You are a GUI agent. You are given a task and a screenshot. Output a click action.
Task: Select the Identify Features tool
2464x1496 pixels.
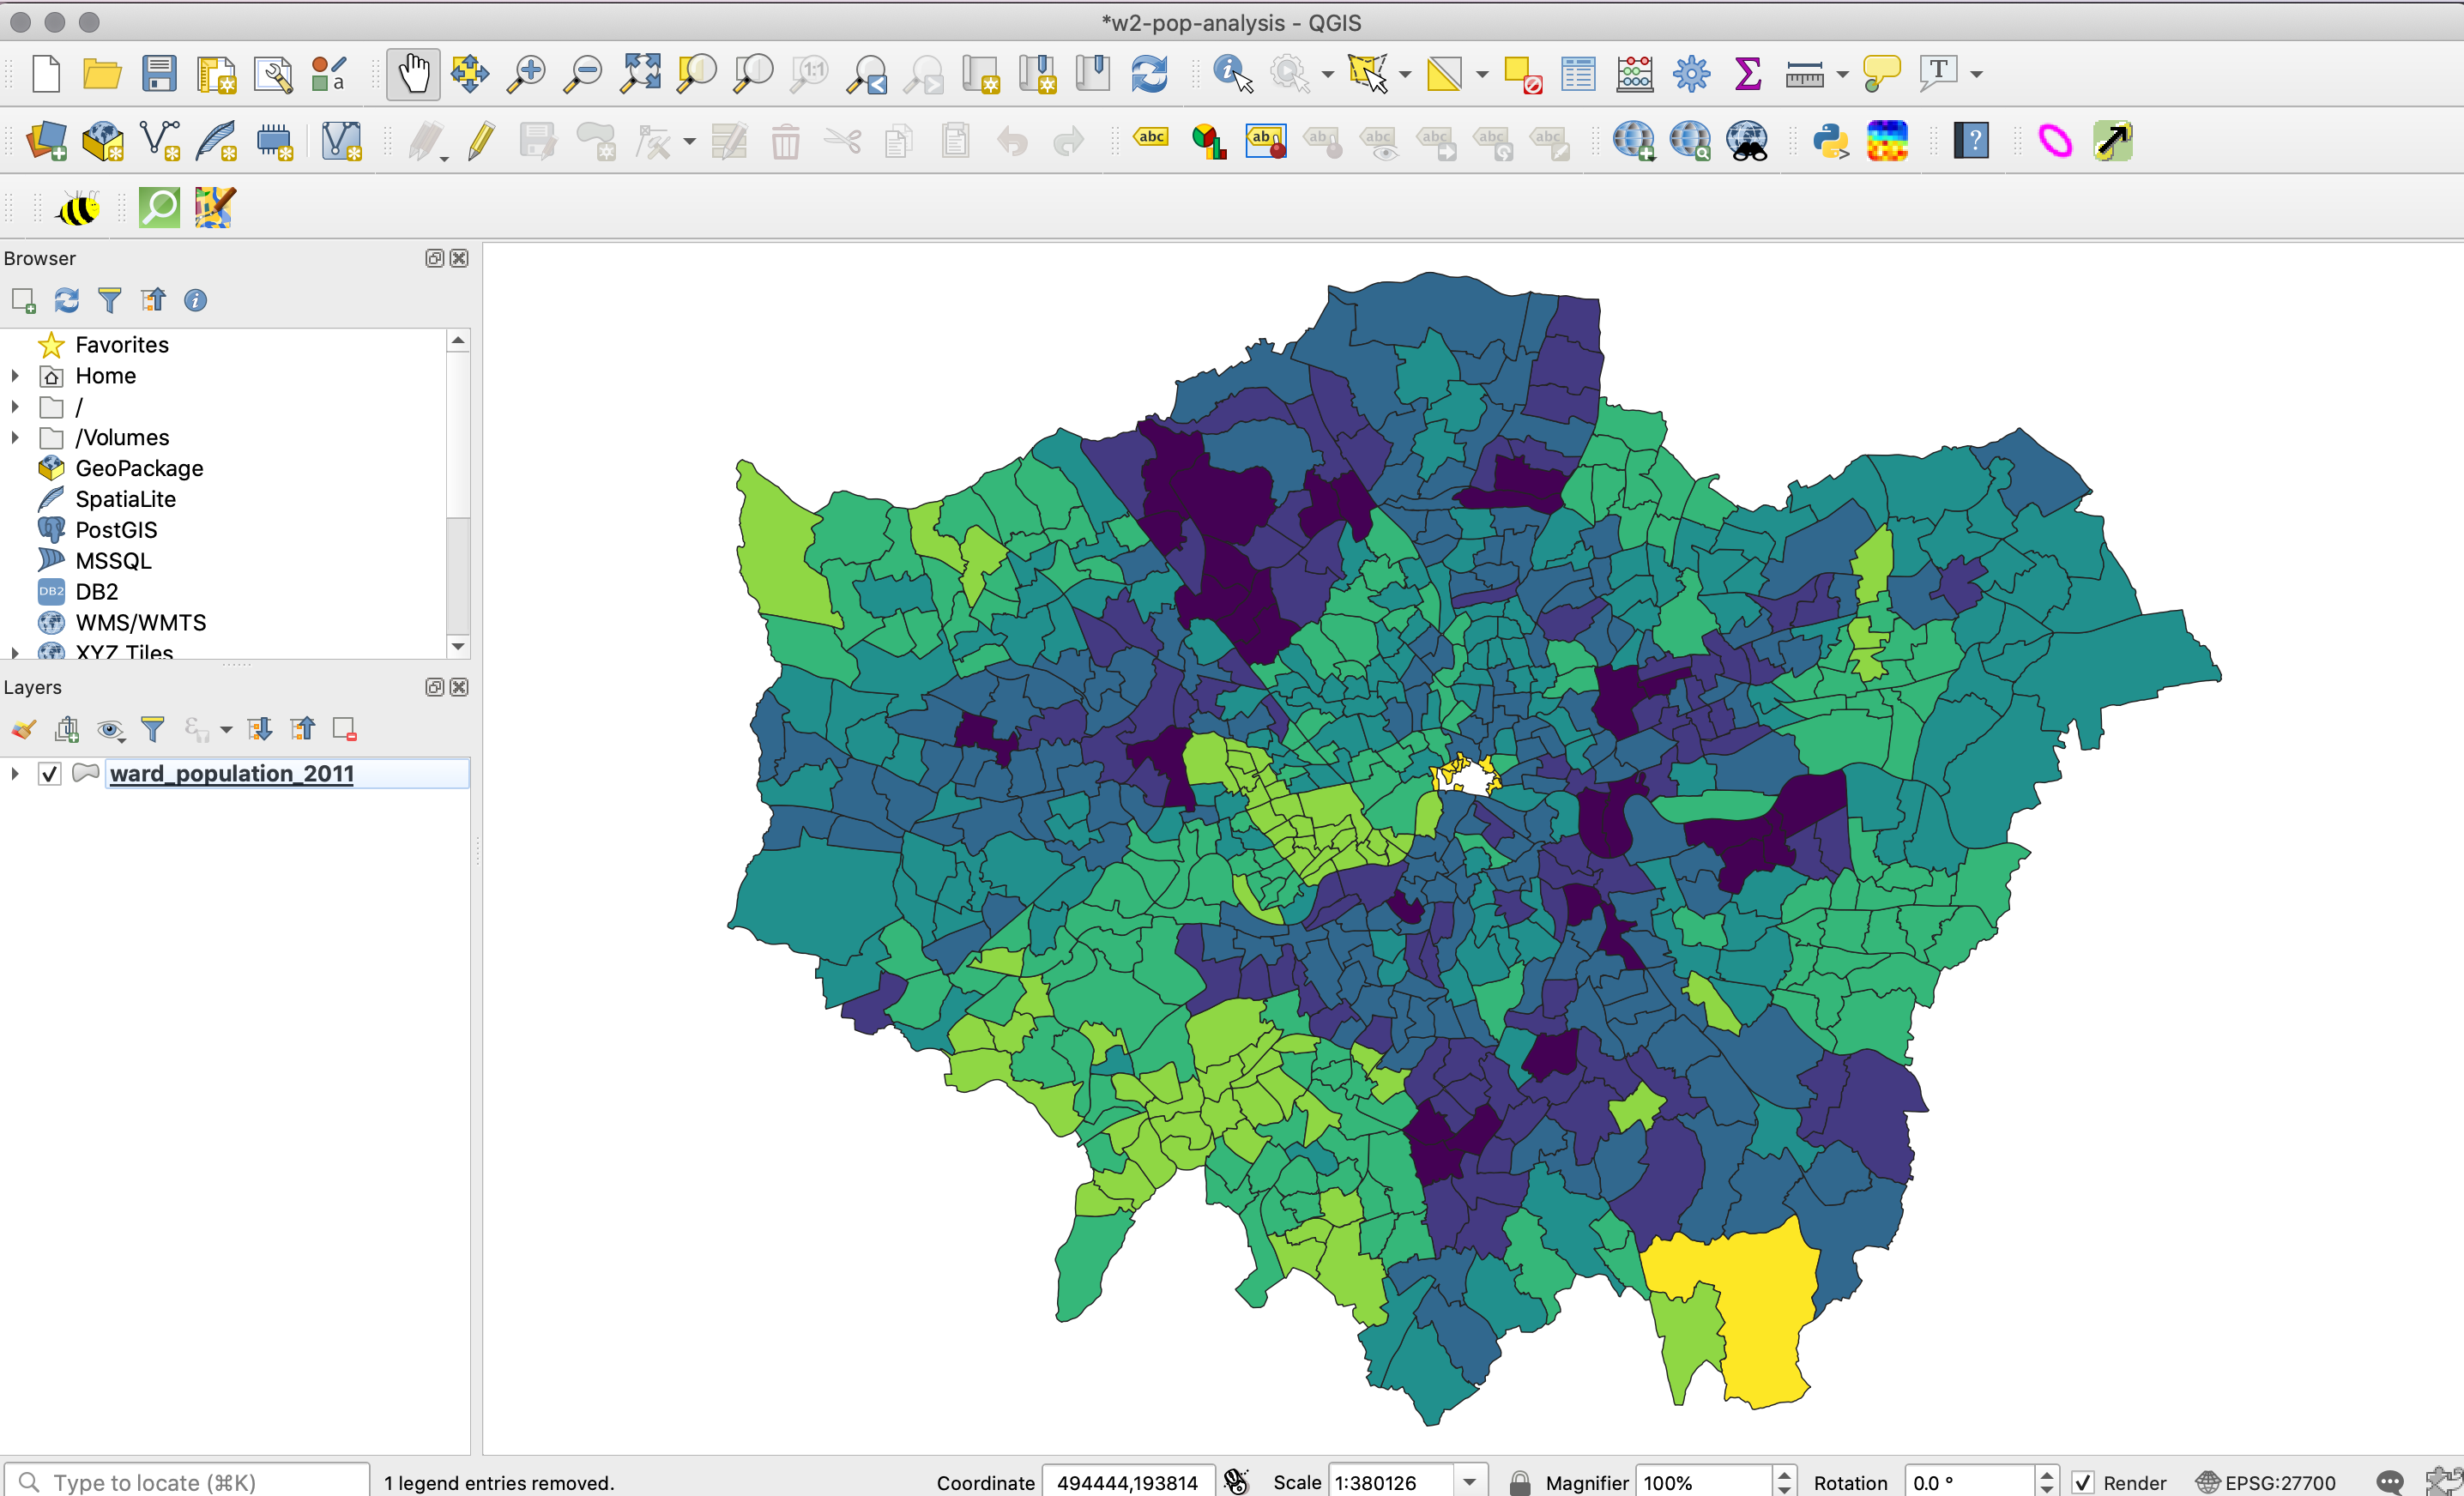click(x=1232, y=74)
